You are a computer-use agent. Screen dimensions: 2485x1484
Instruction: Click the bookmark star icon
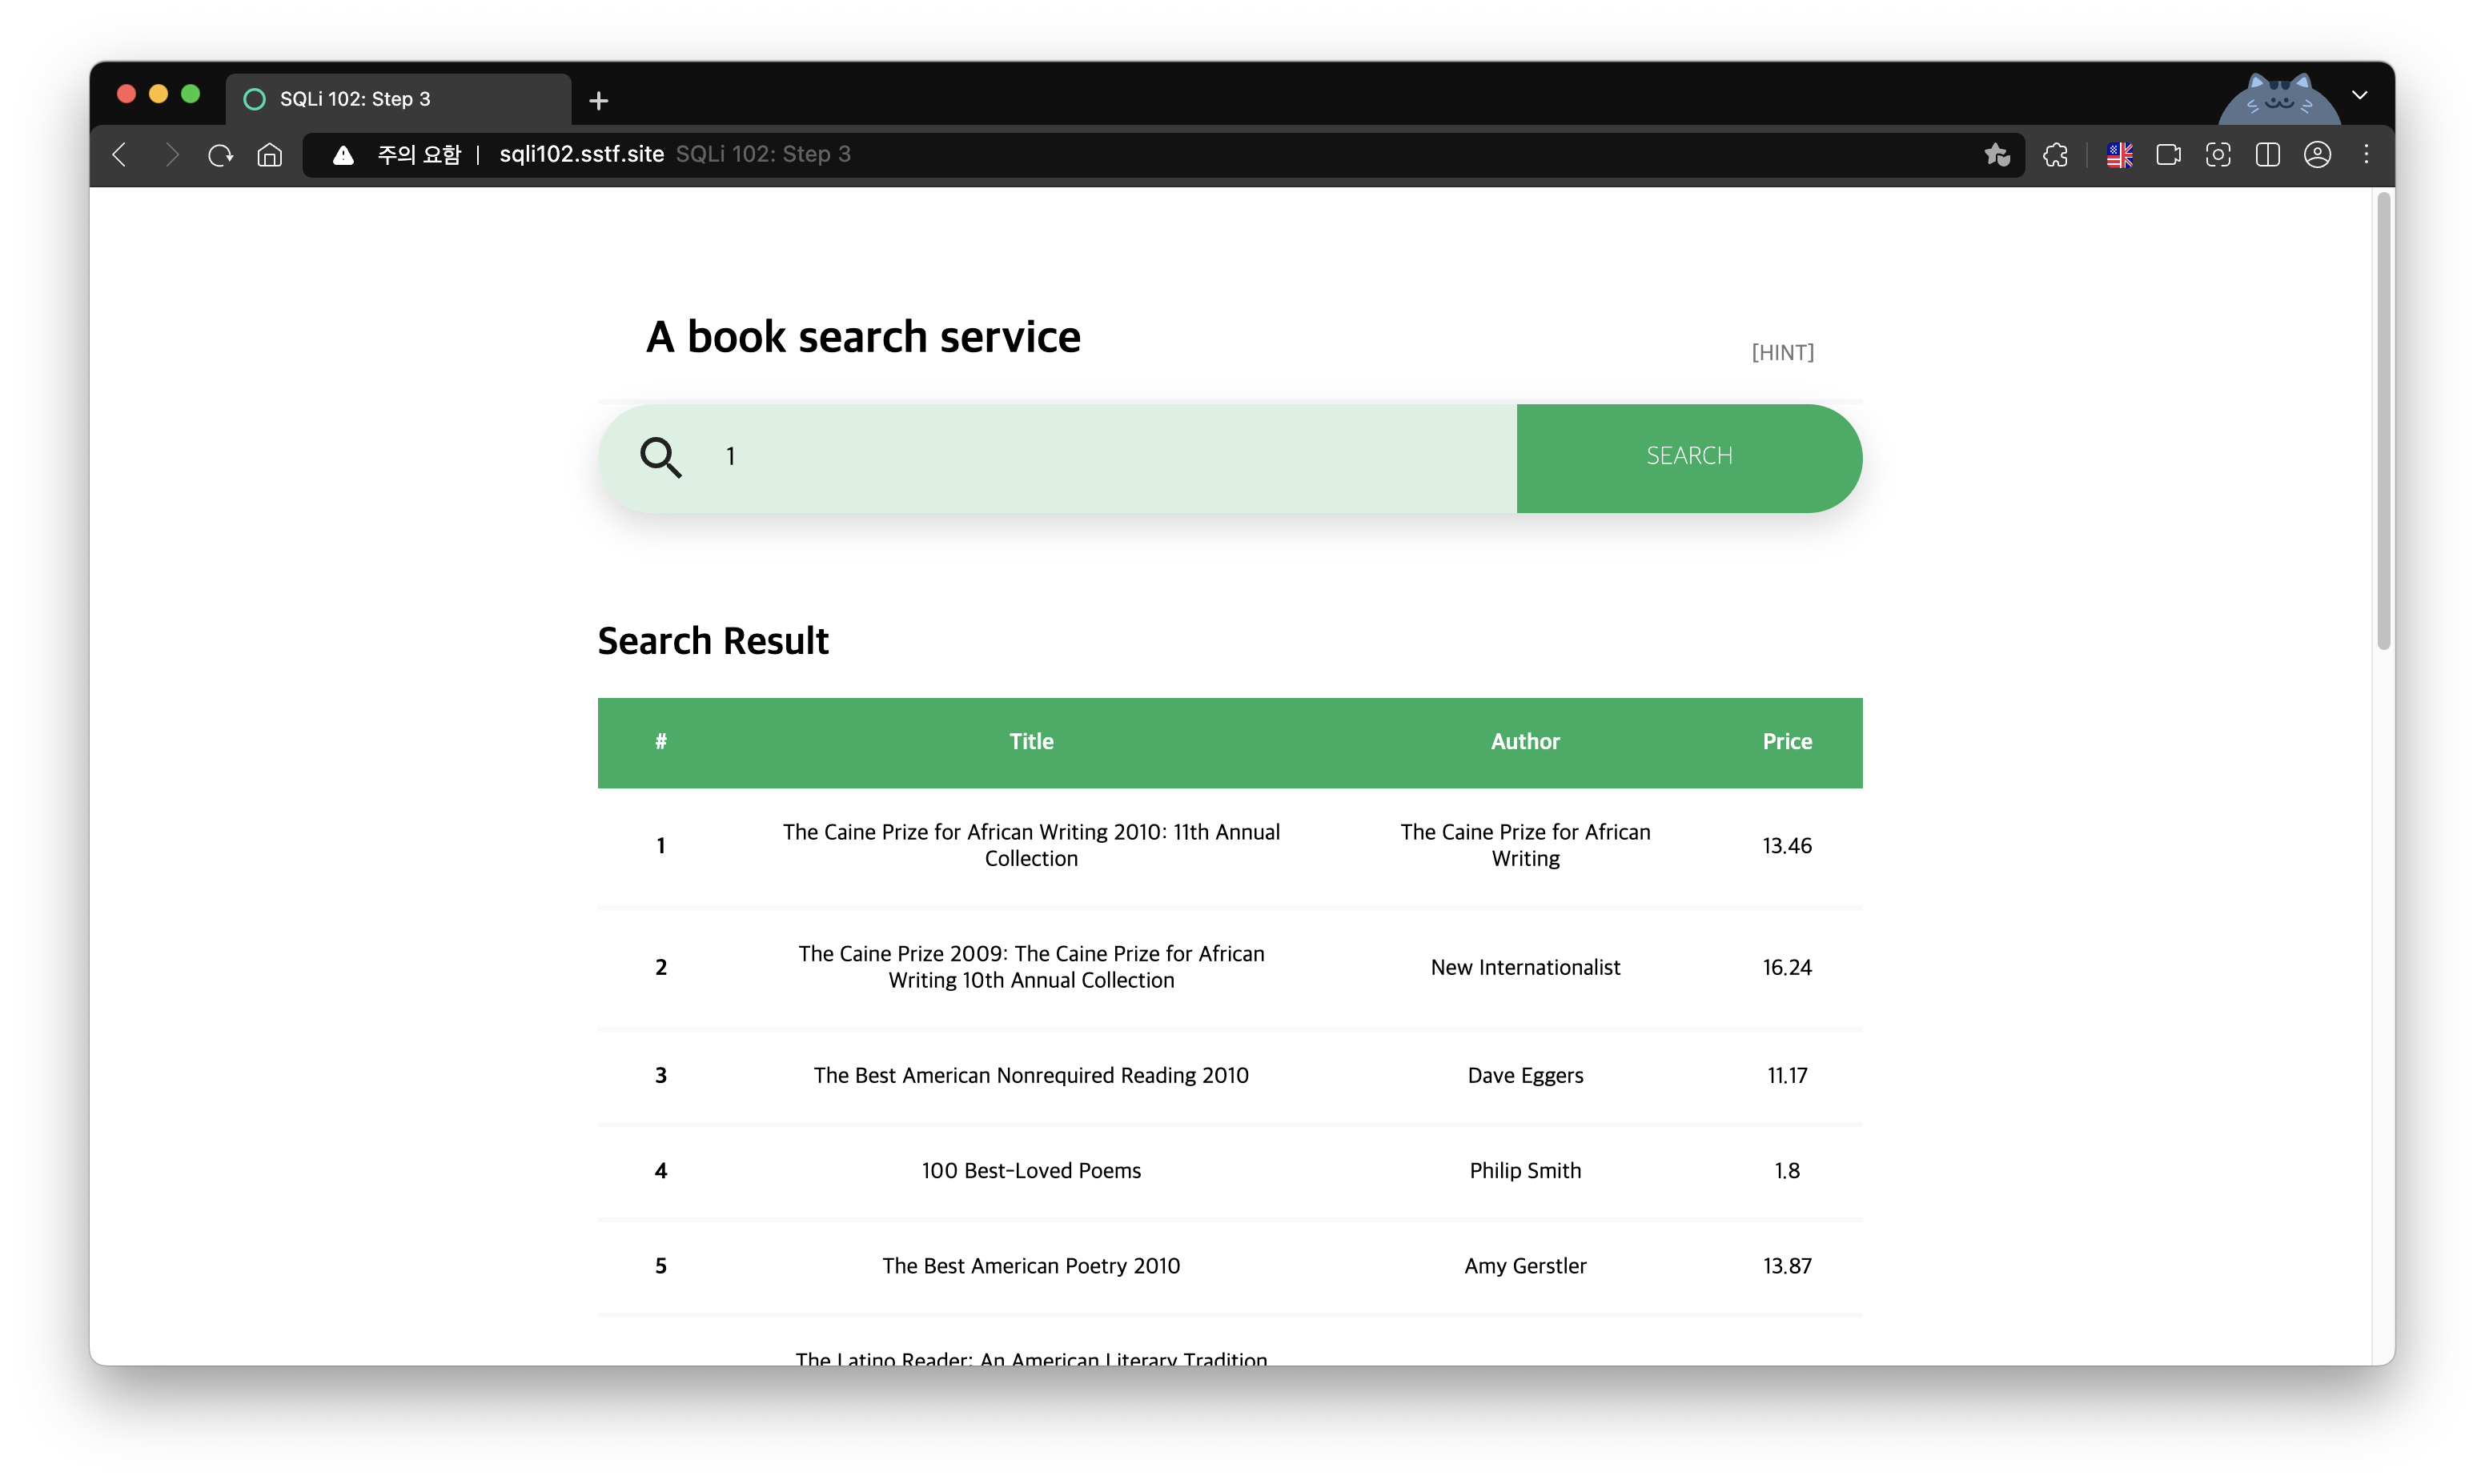tap(1996, 154)
